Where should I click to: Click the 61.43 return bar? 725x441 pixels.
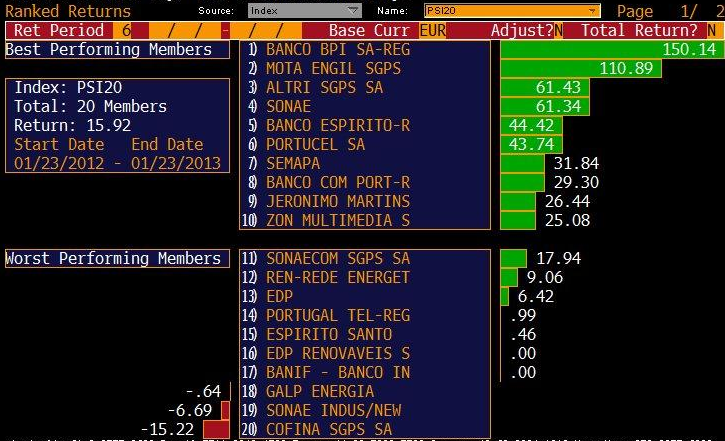tap(545, 87)
